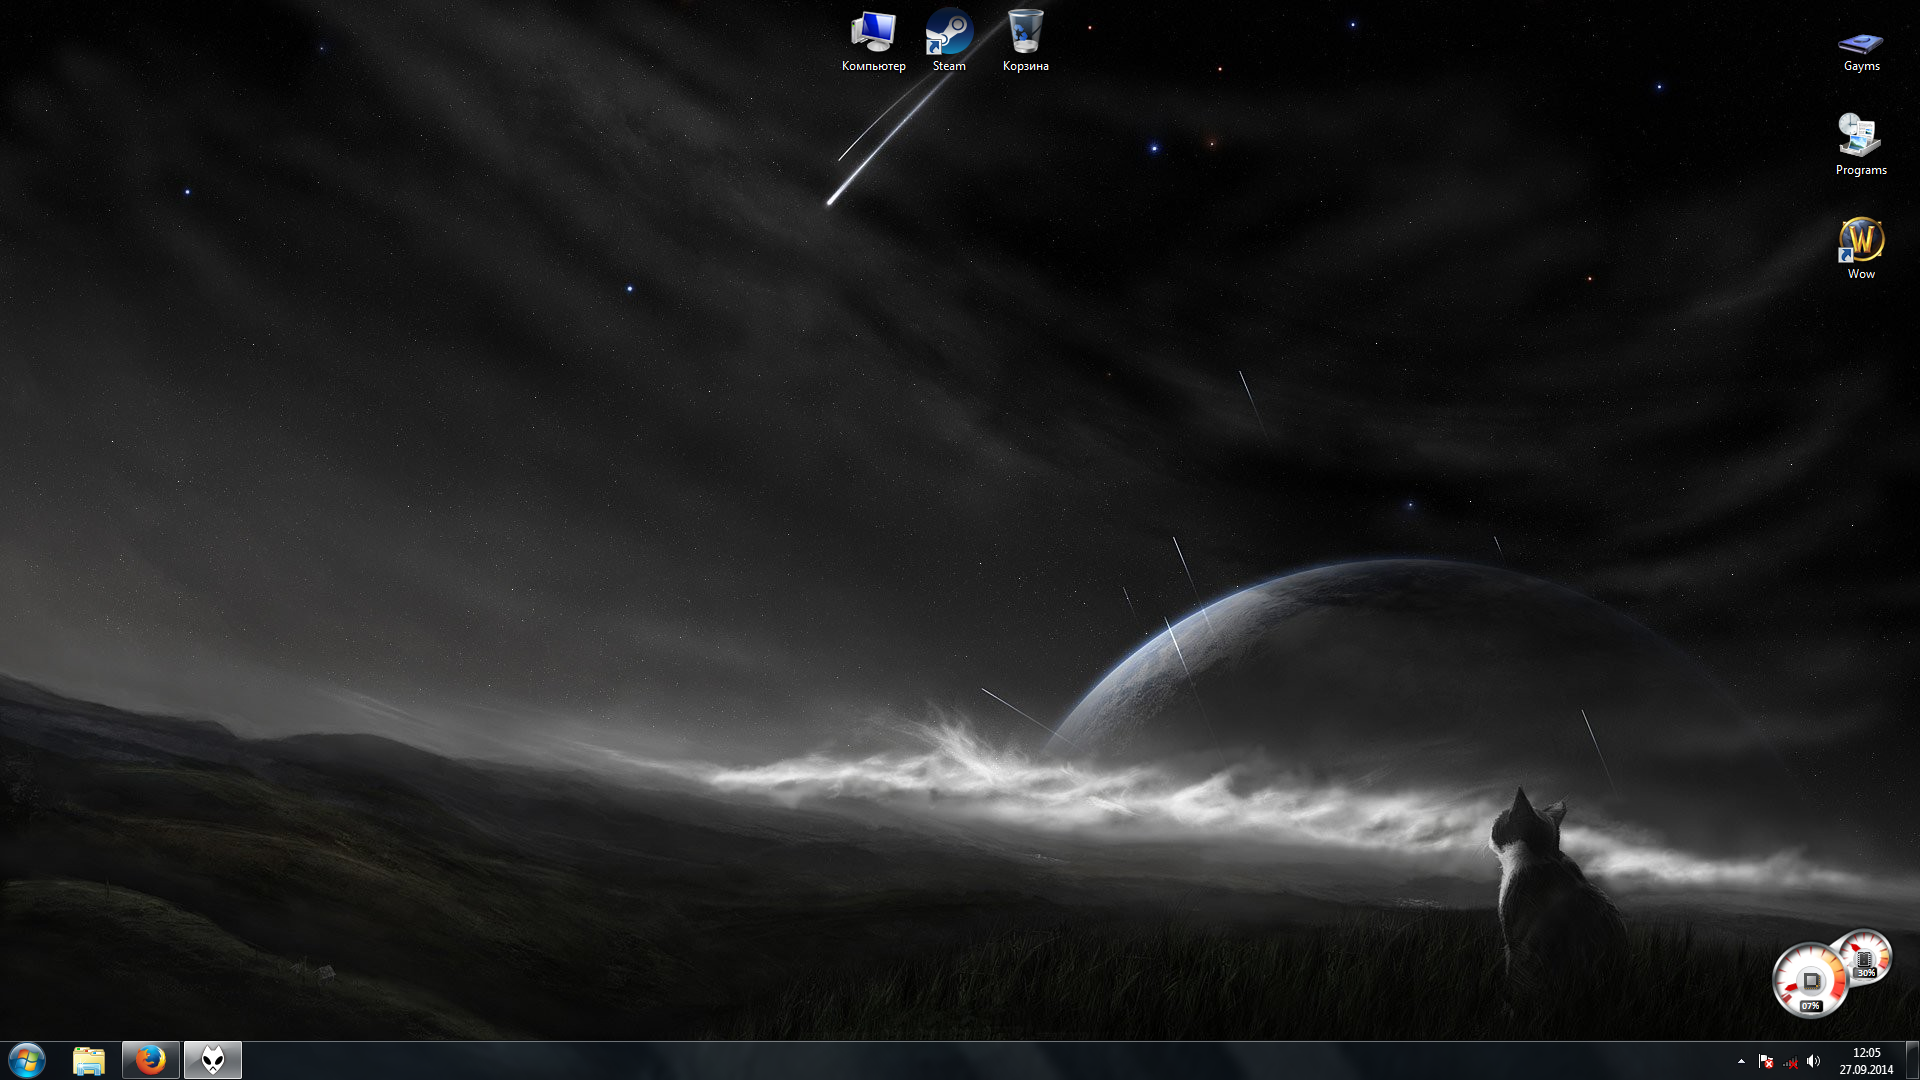
Task: Select the Programs desktop shortcut
Action: point(1861,138)
